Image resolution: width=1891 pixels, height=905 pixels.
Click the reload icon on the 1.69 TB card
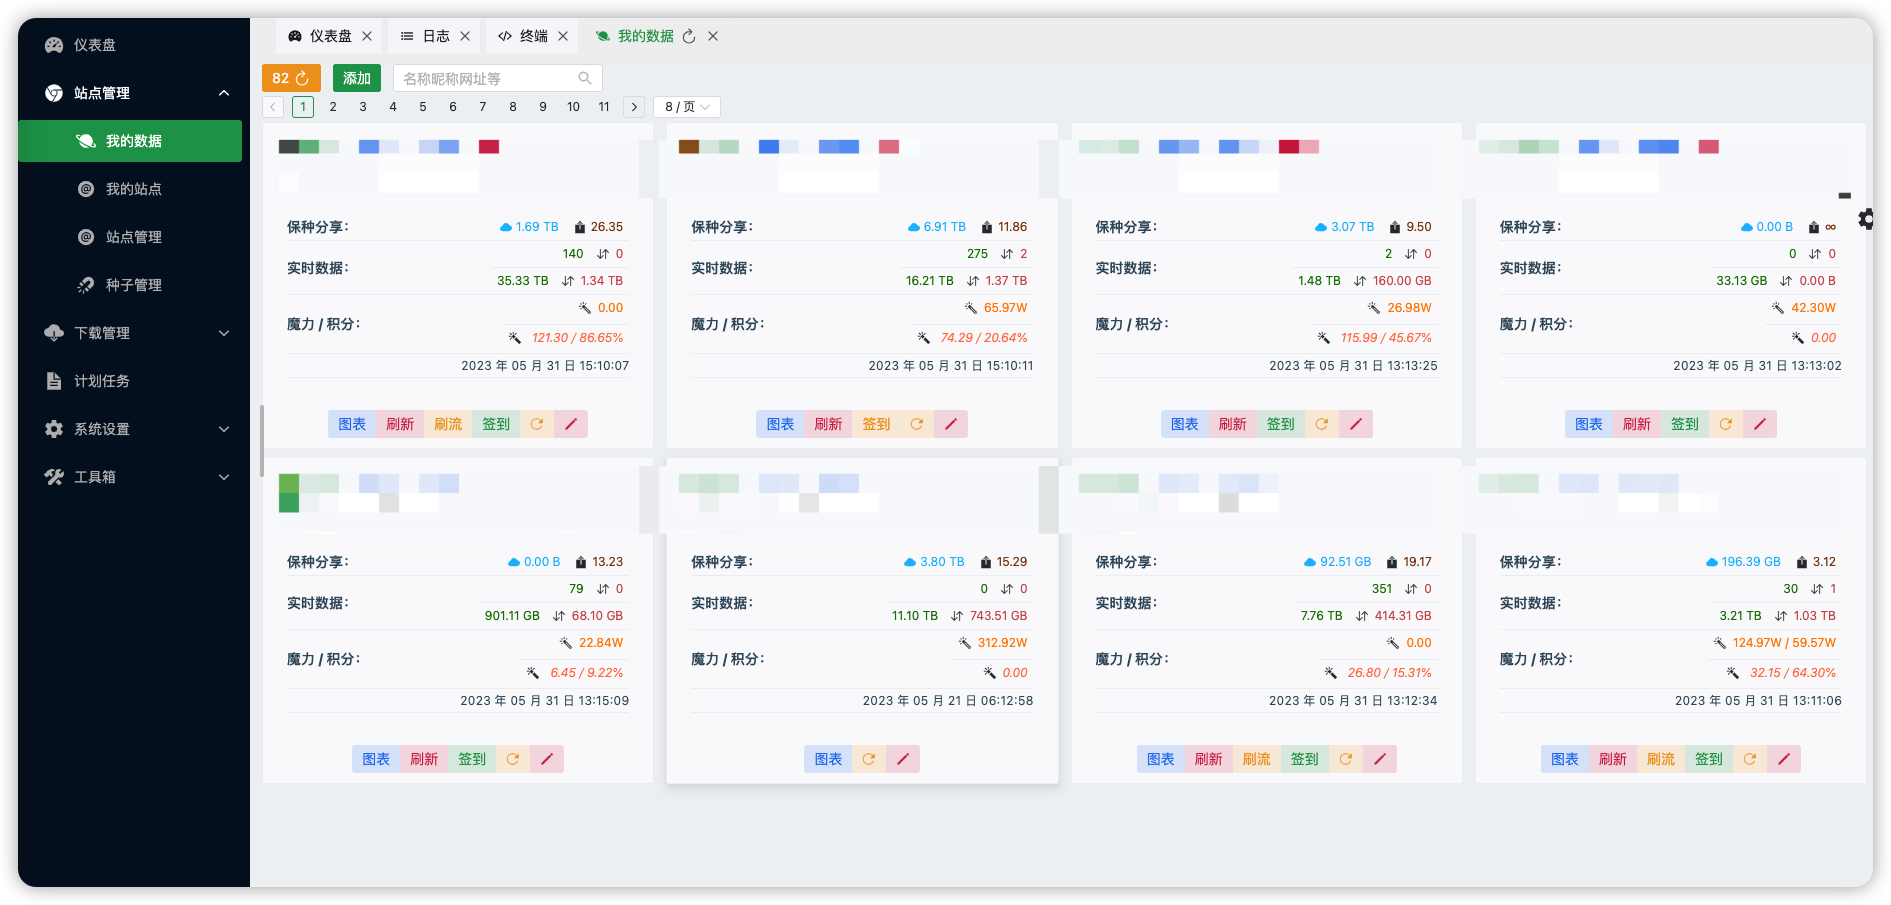(x=537, y=424)
